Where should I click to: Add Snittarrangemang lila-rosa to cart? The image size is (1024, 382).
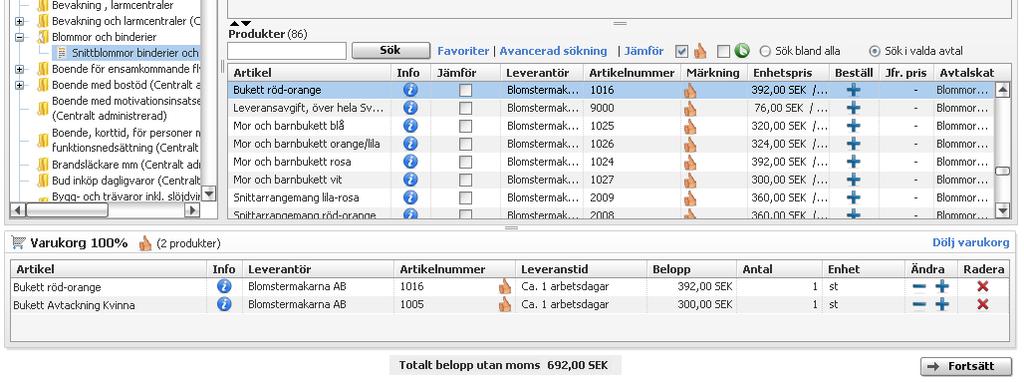tap(853, 197)
